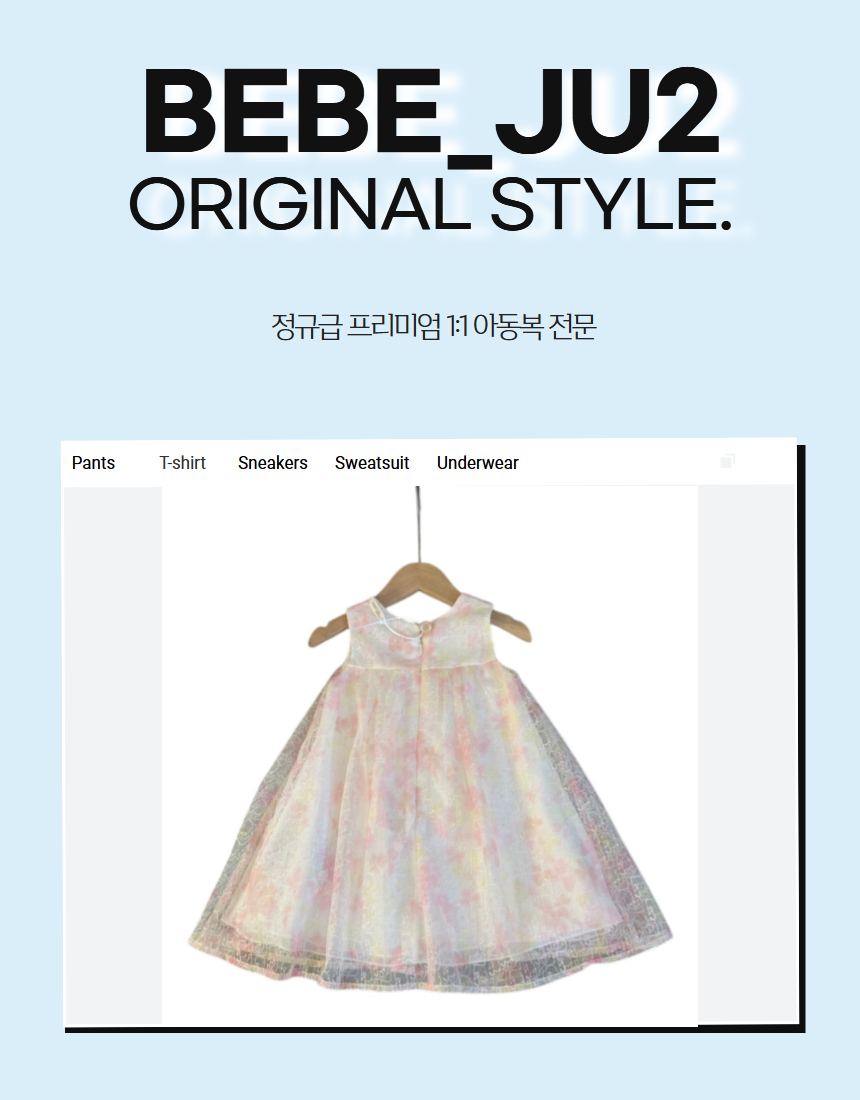860x1100 pixels.
Task: Open the Underwear category tab
Action: tap(478, 463)
